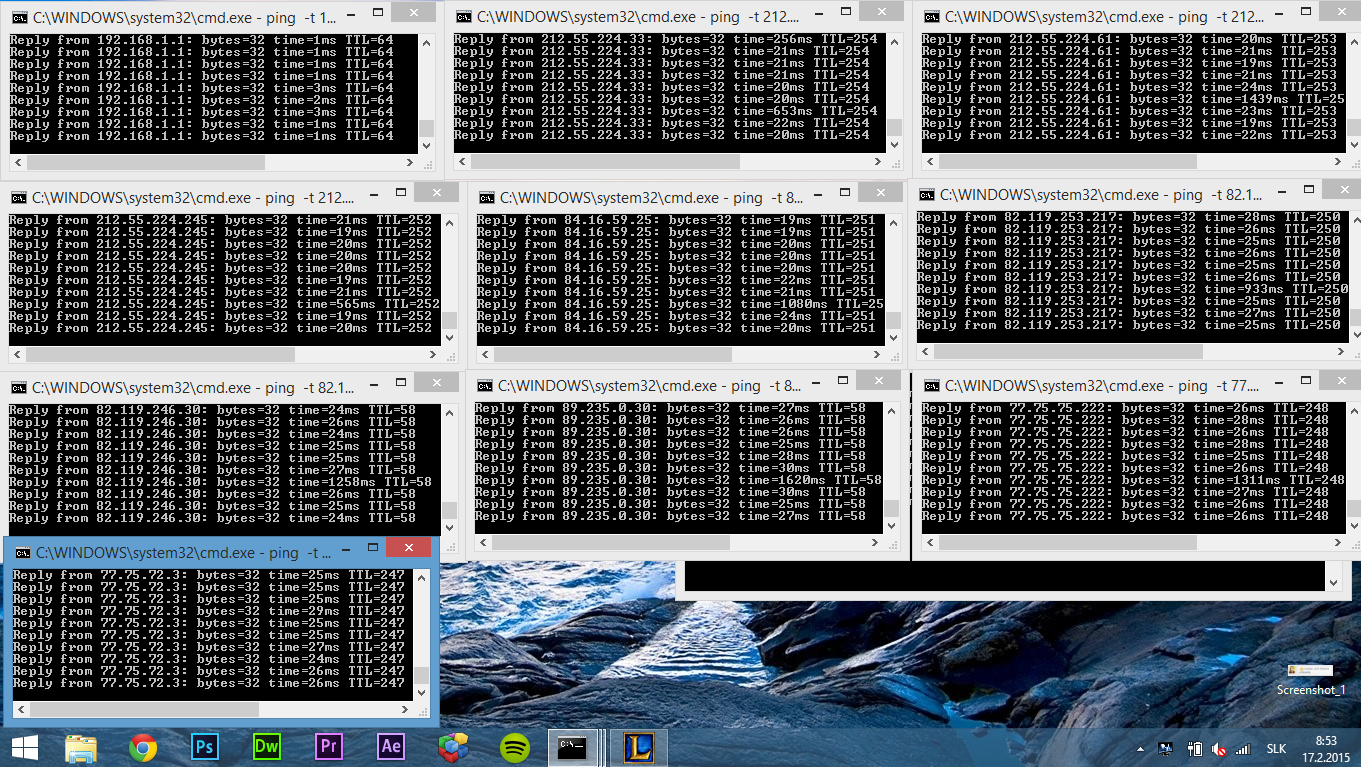Screen dimensions: 1361x767
Task: Open Dreamweaver from the taskbar
Action: pos(266,747)
